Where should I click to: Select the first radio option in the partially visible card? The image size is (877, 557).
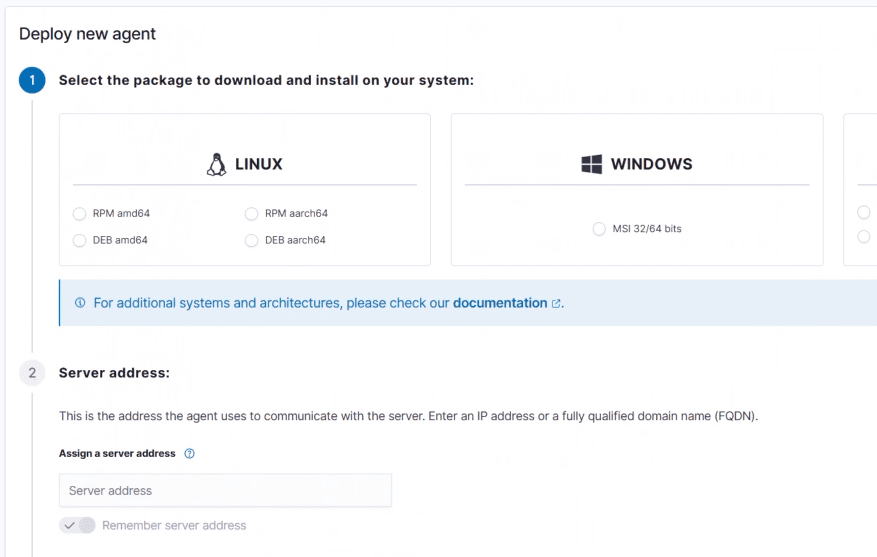864,212
